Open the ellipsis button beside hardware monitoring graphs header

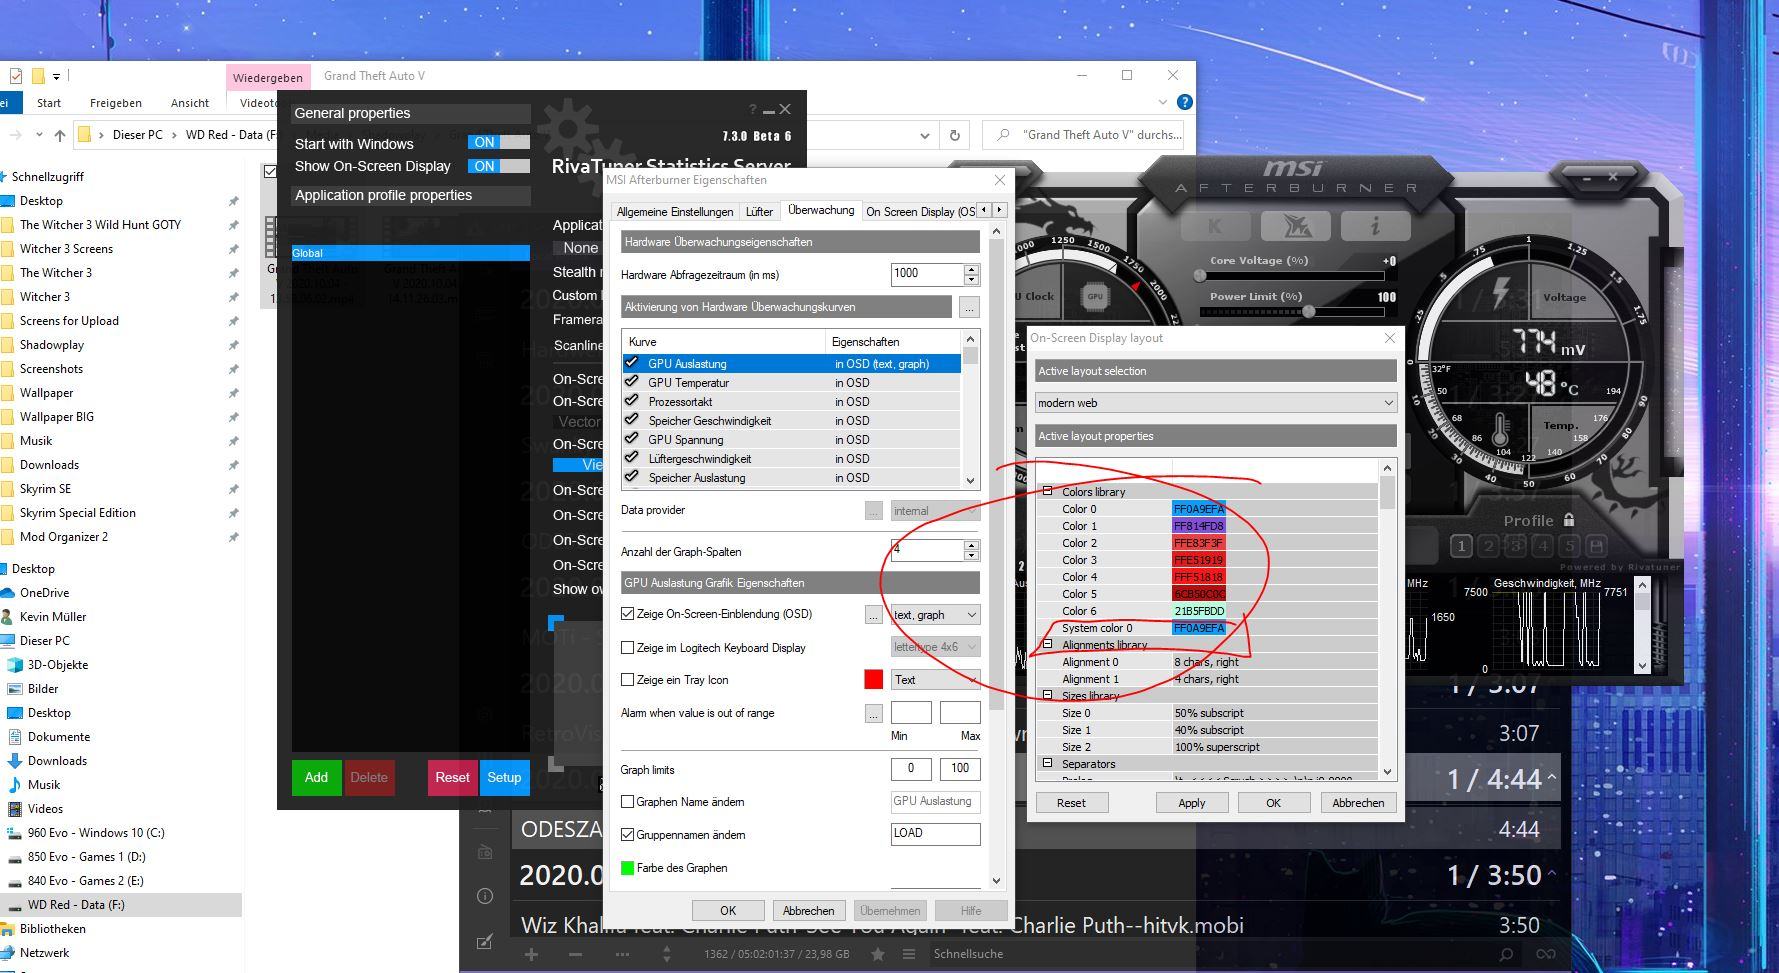pos(969,307)
